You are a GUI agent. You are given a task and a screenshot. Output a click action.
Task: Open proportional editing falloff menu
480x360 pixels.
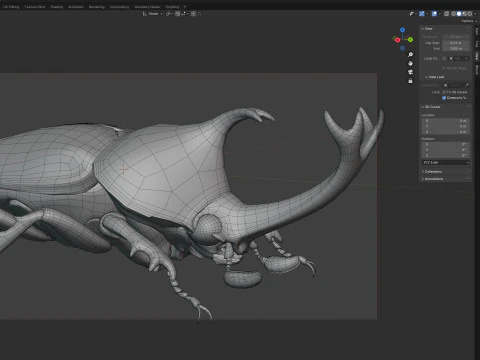coord(200,14)
